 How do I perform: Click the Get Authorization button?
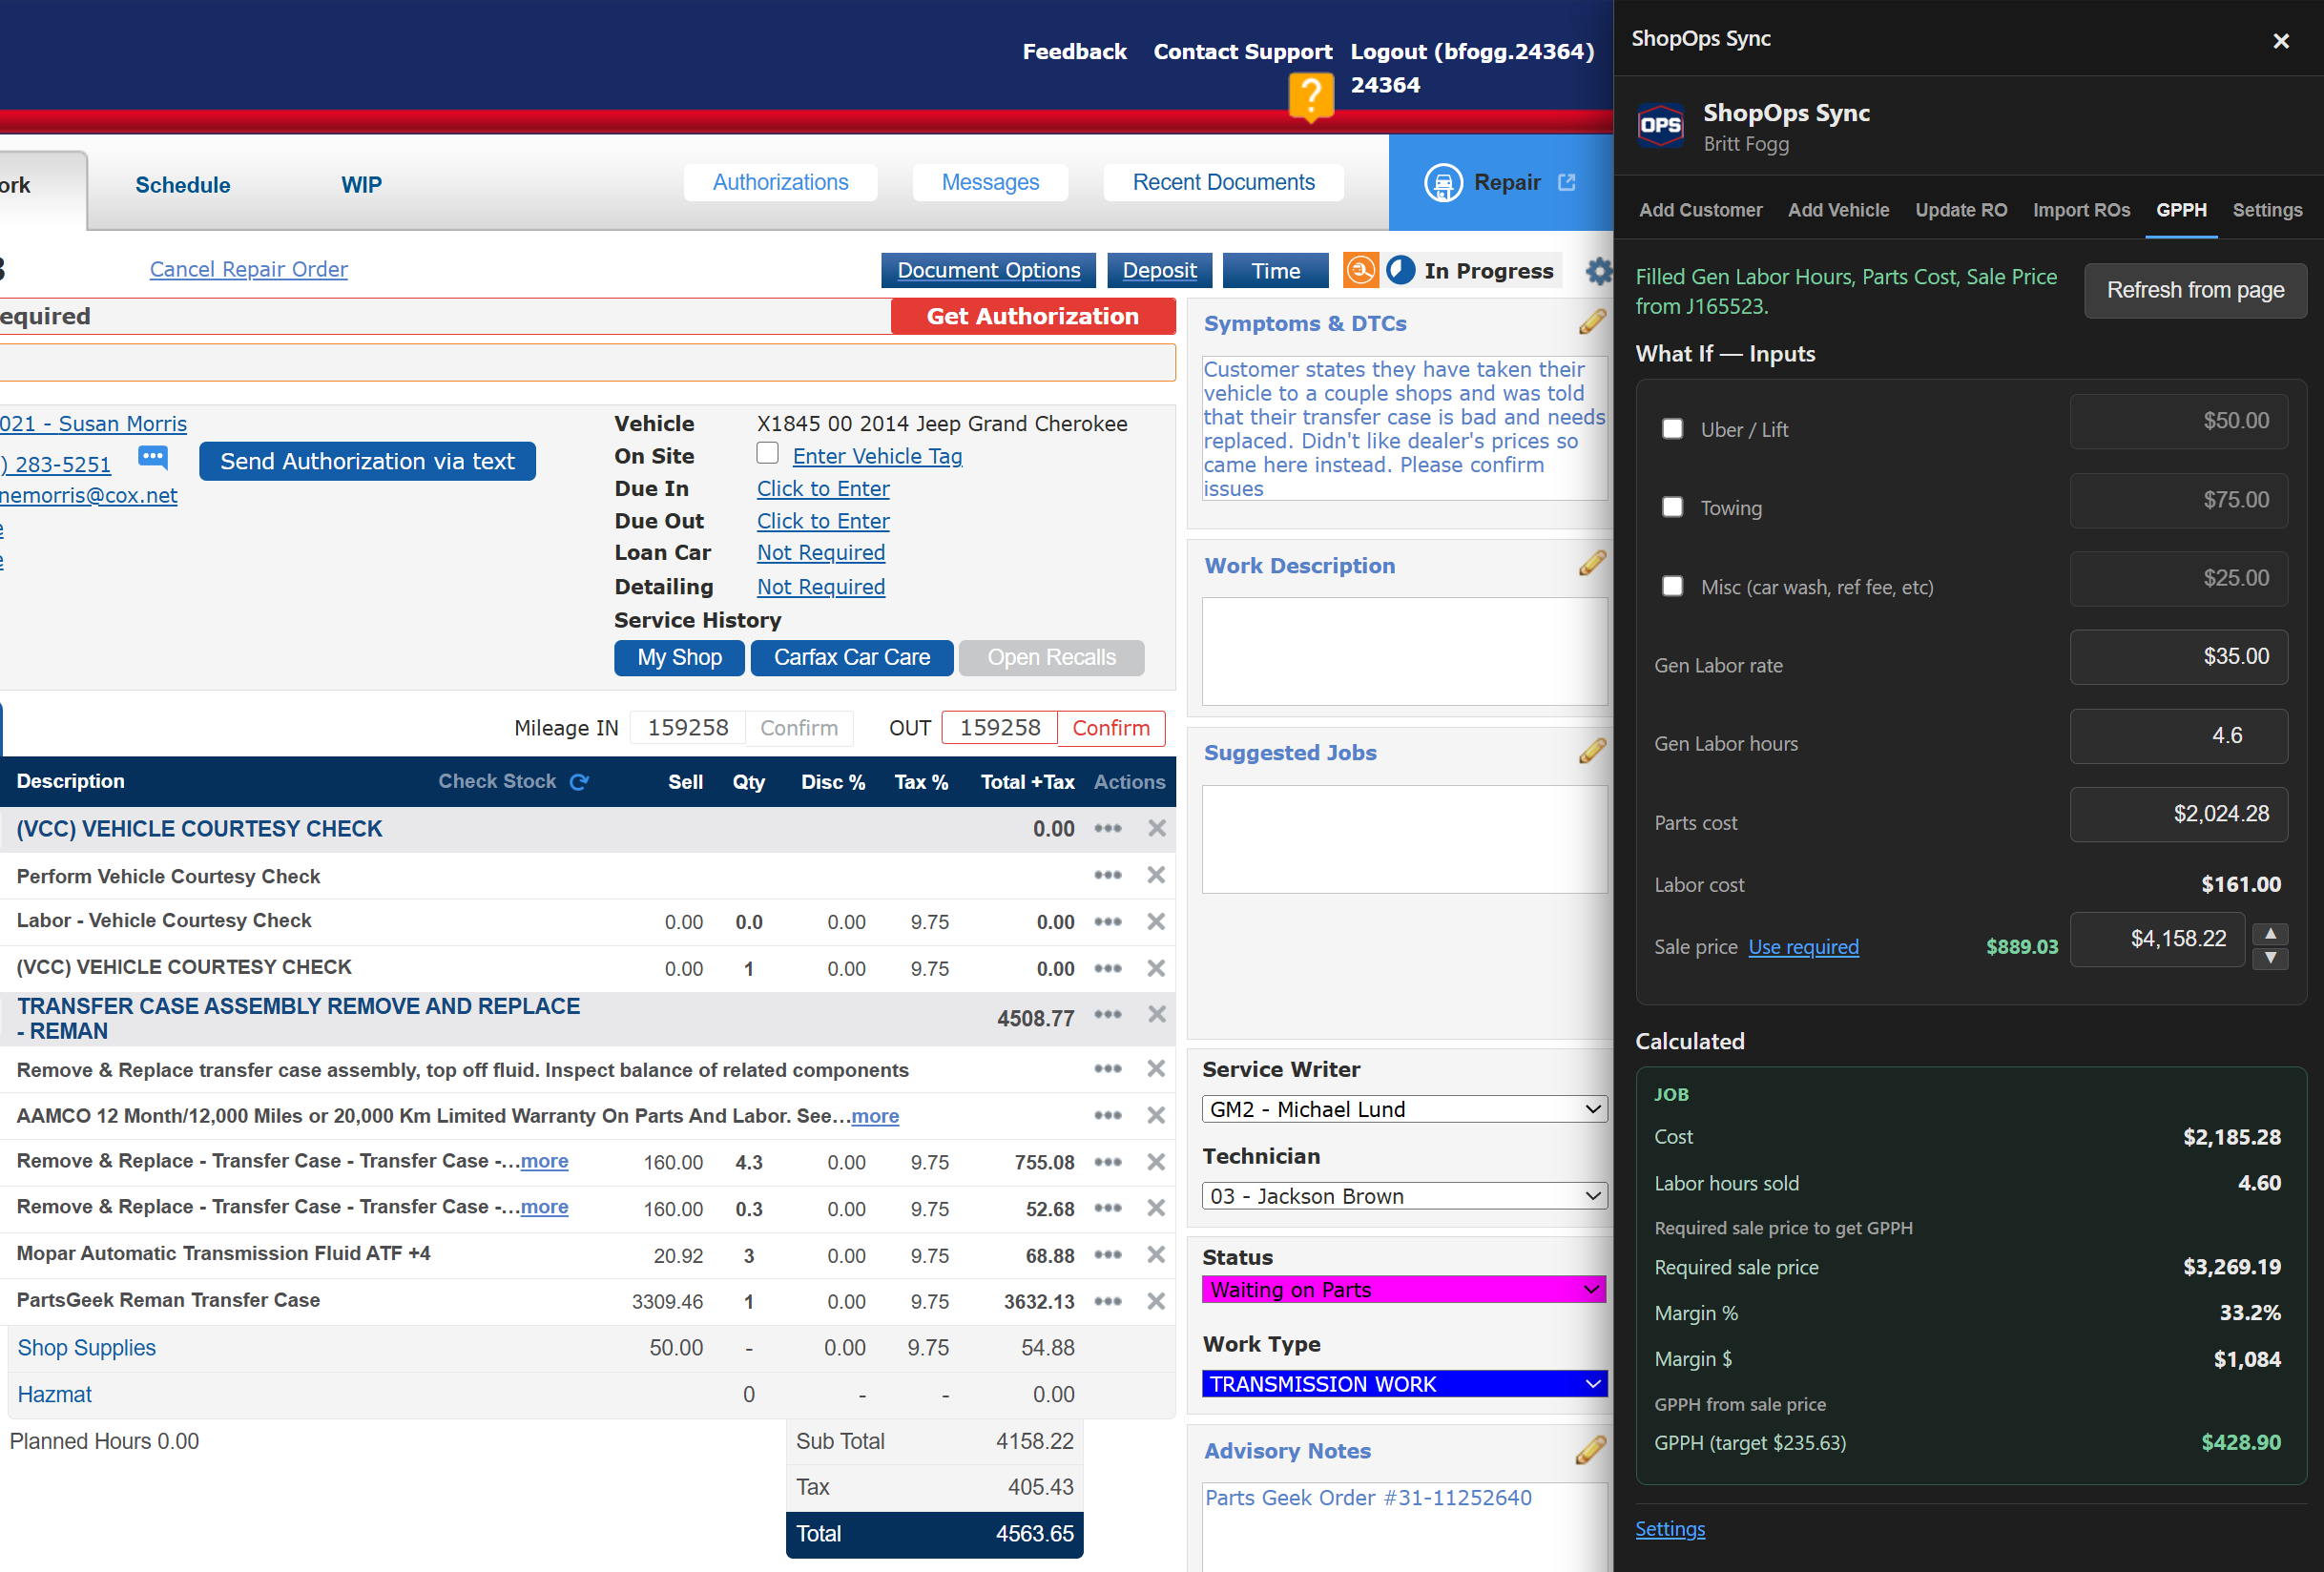click(x=1032, y=316)
